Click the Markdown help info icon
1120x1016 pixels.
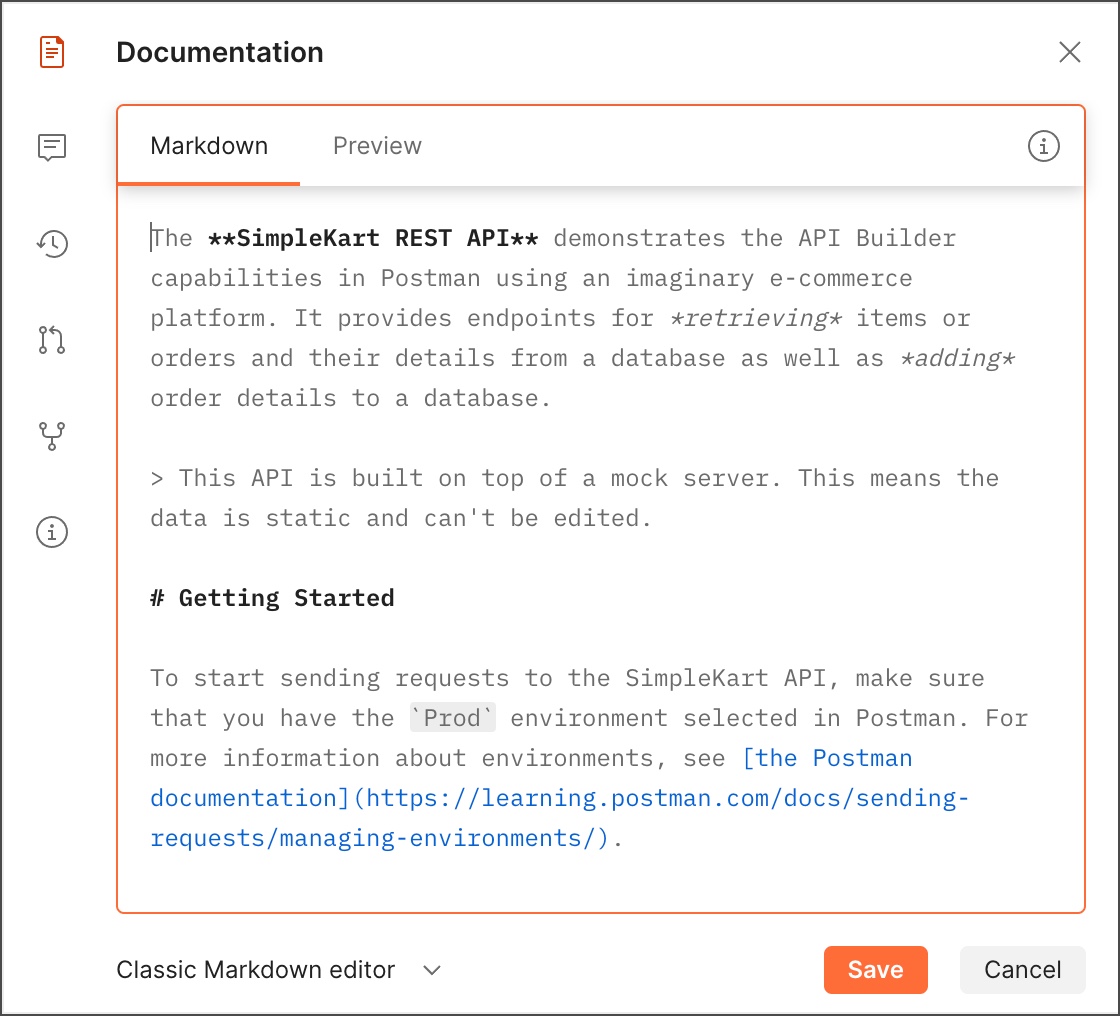[x=1043, y=147]
